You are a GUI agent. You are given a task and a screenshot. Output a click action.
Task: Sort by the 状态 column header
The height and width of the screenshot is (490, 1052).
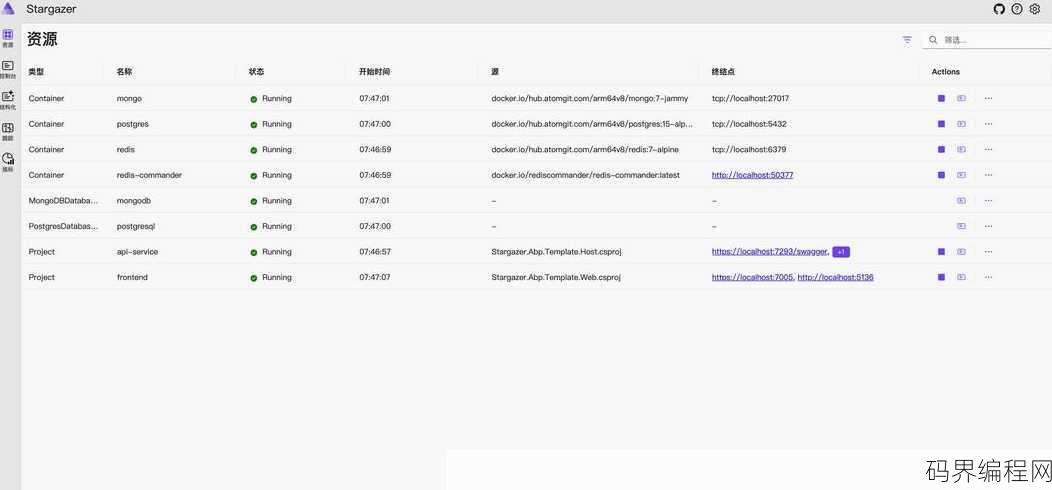[256, 72]
